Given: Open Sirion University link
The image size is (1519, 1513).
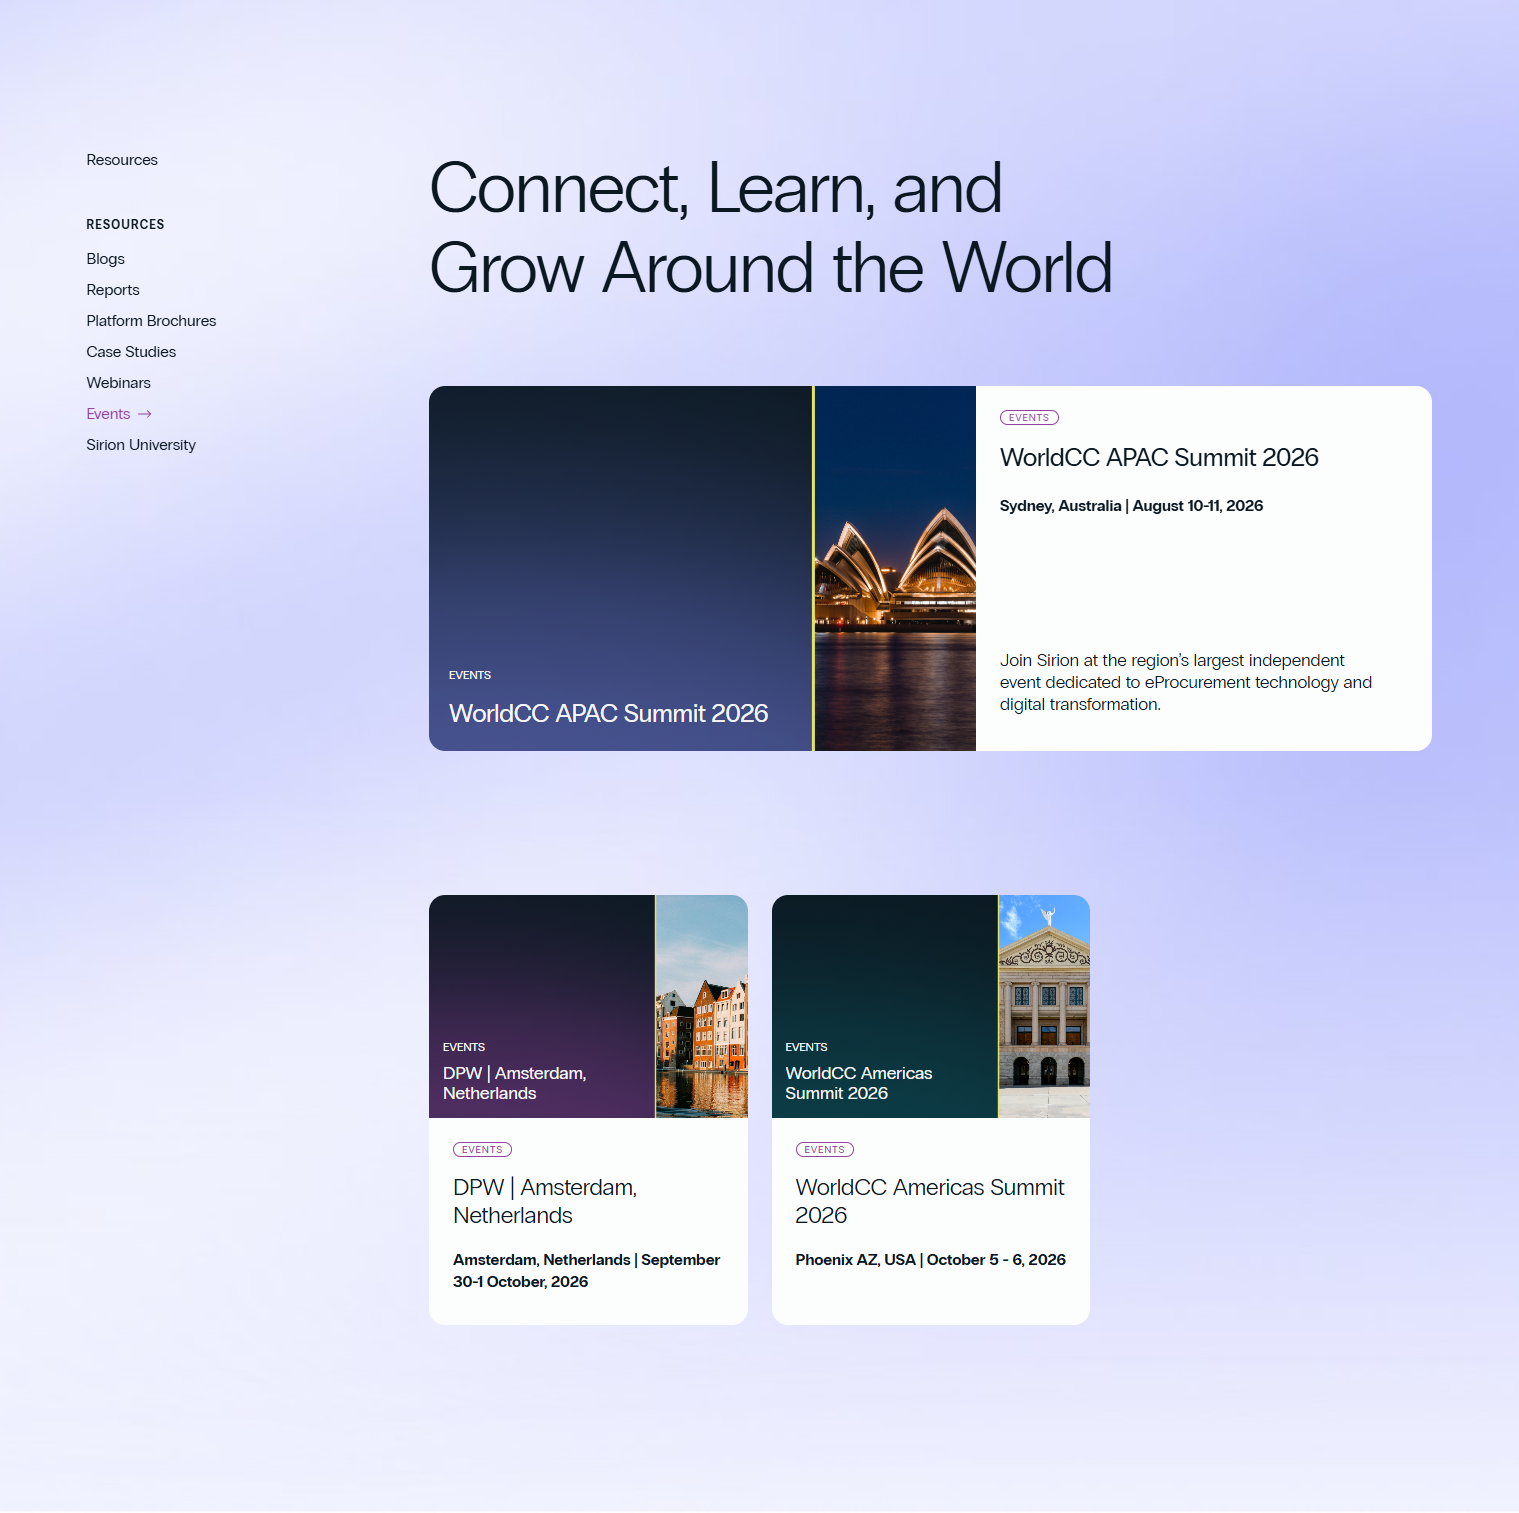Looking at the screenshot, I should click(x=141, y=445).
